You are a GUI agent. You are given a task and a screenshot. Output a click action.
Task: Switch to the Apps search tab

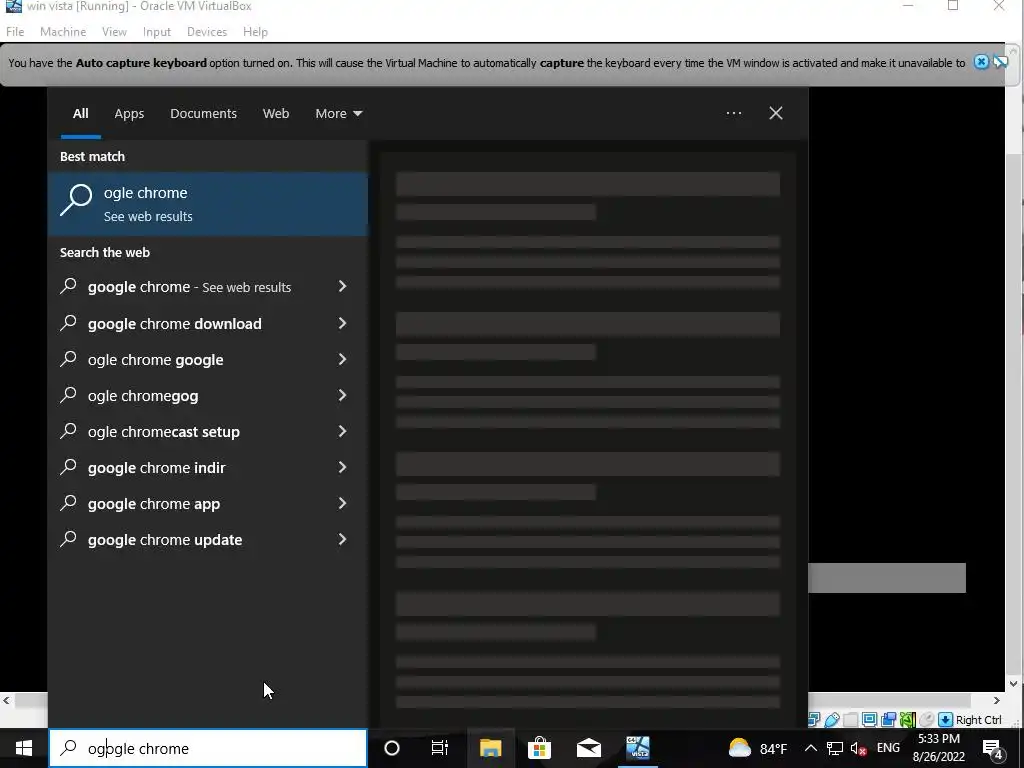[x=129, y=114]
